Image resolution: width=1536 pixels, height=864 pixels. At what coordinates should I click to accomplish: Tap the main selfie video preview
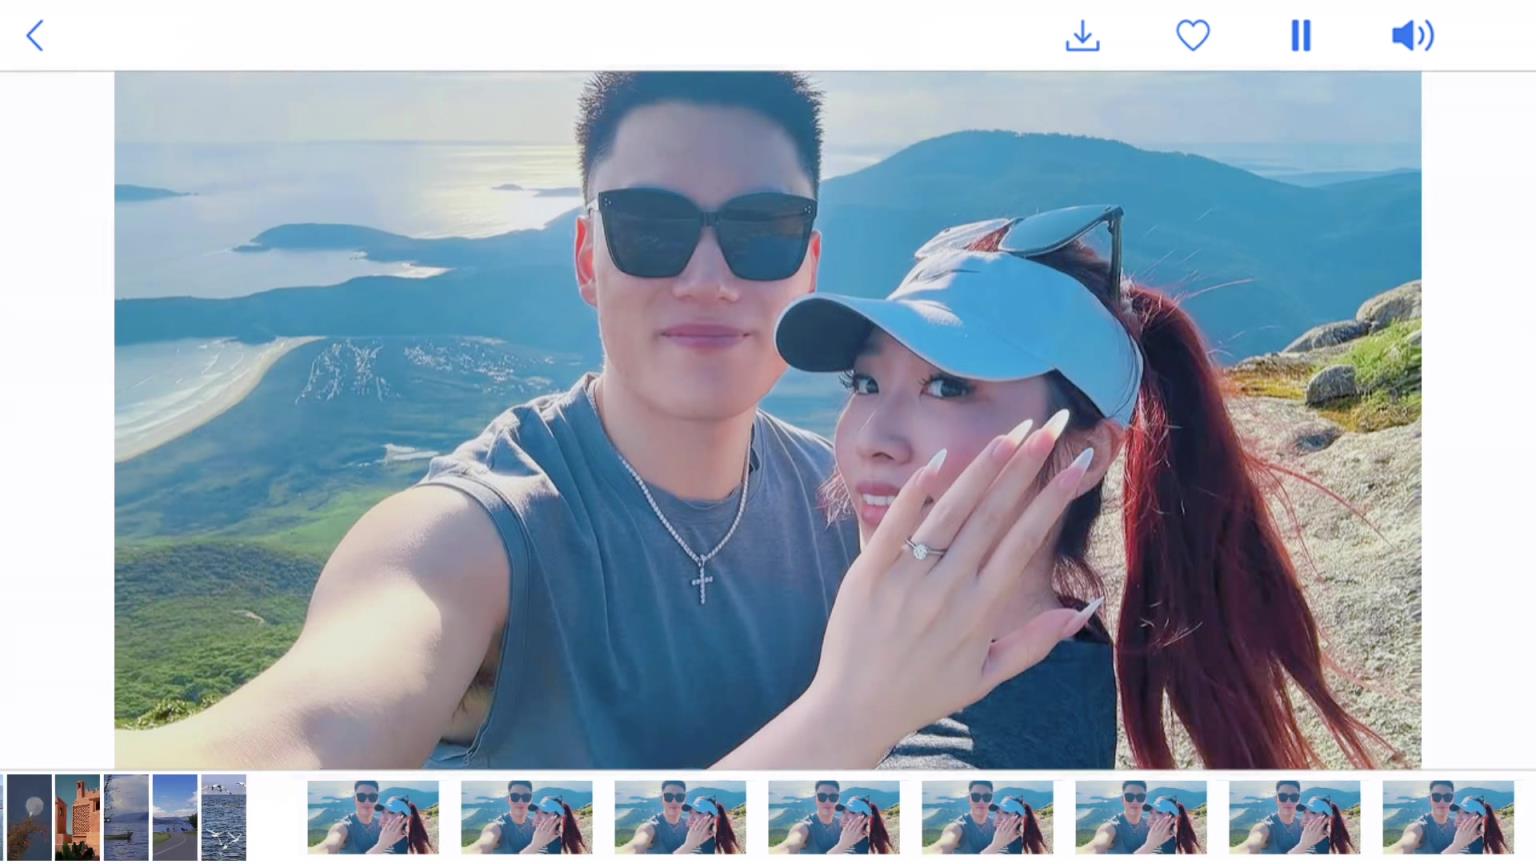[767, 420]
